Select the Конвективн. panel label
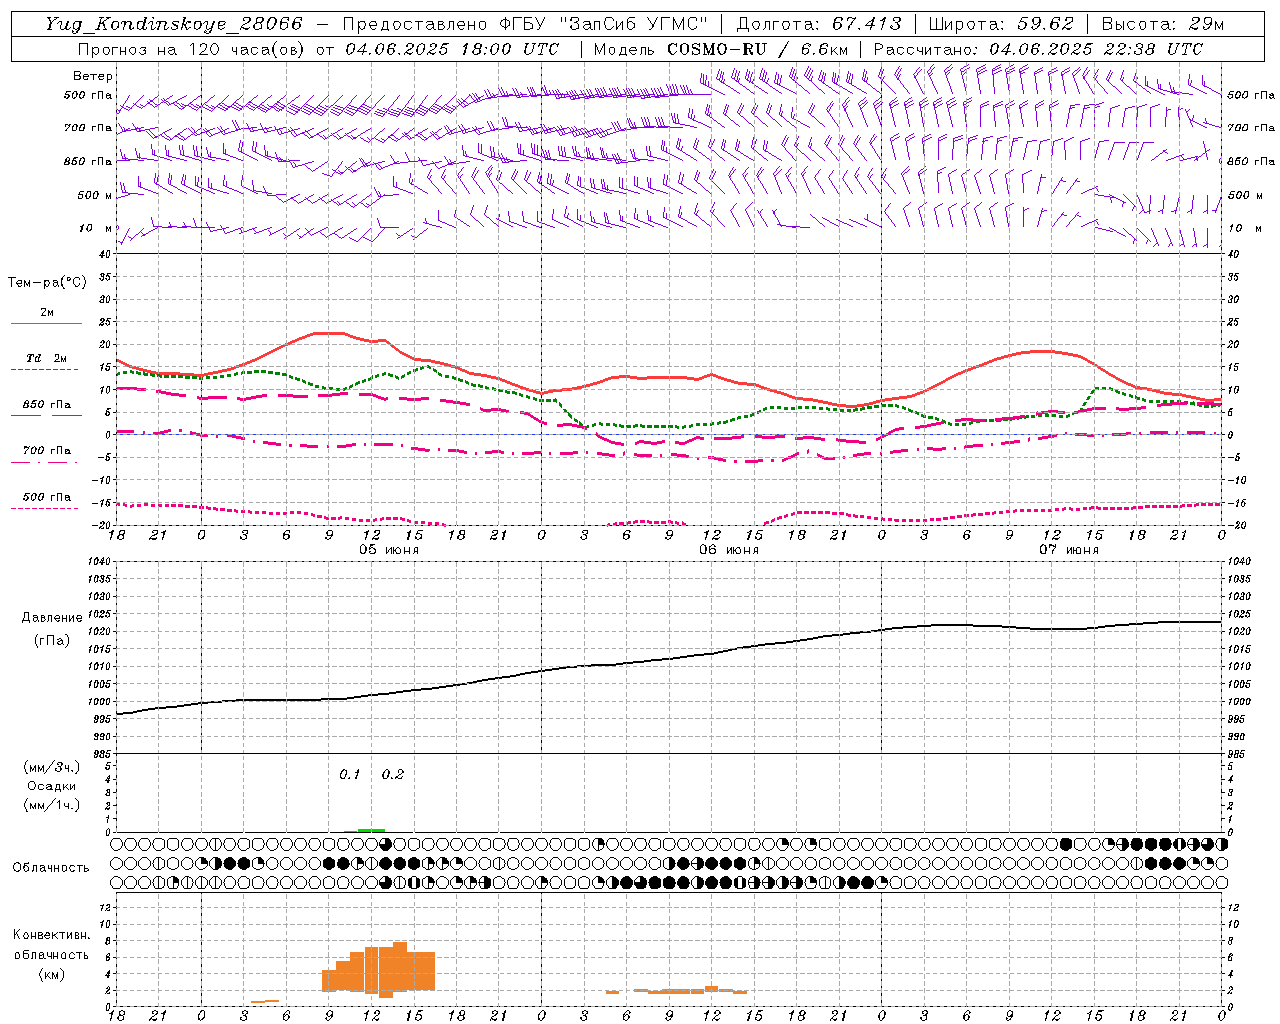Image resolution: width=1280 pixels, height=1024 pixels. pos(52,935)
